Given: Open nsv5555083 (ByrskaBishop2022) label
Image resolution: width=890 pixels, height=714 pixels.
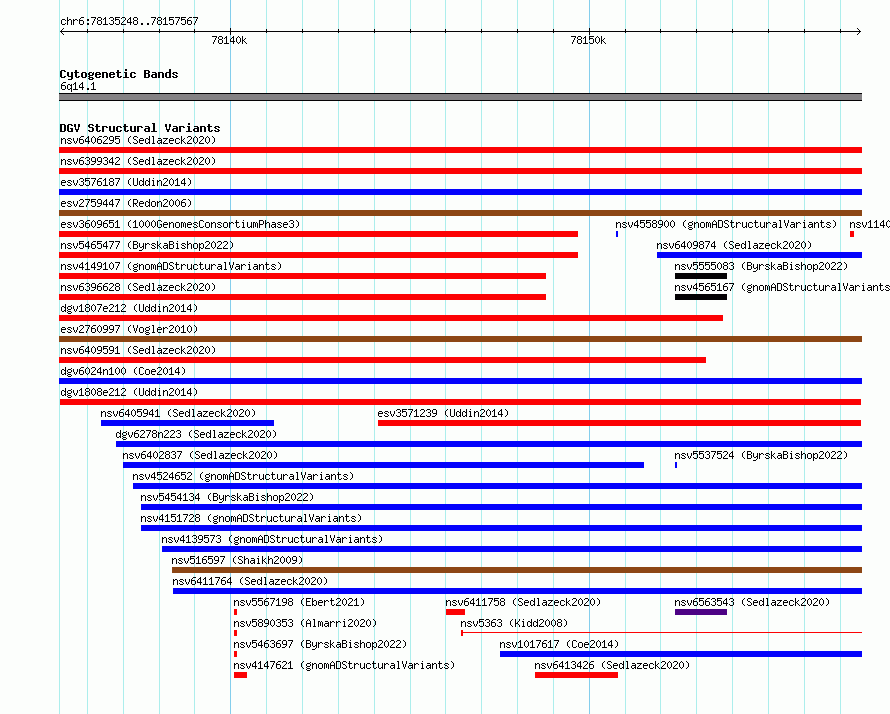Looking at the screenshot, I should pos(761,266).
